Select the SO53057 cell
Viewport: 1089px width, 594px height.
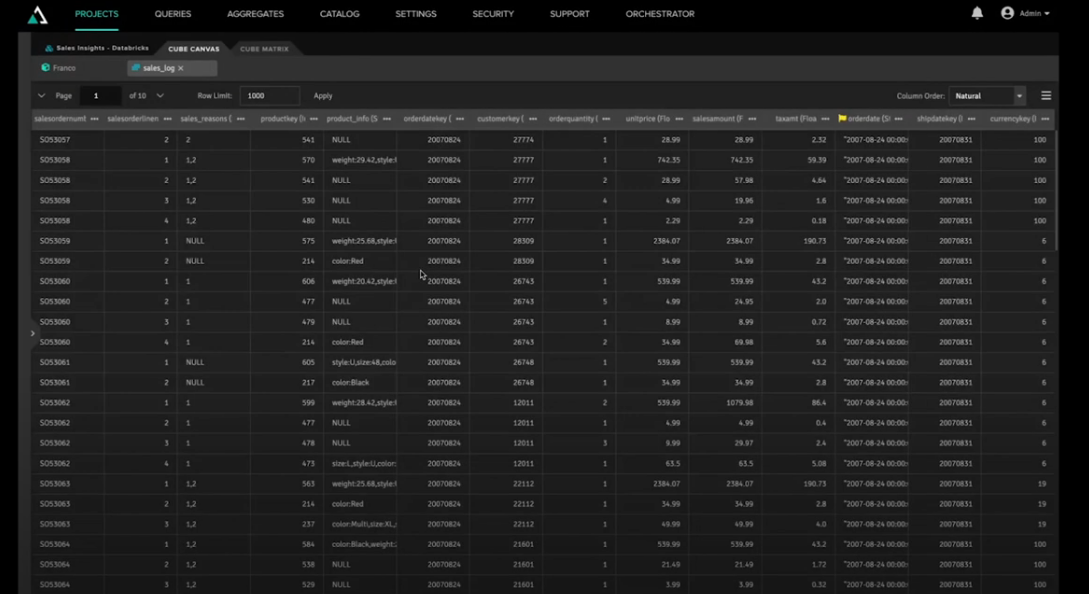[x=68, y=140]
